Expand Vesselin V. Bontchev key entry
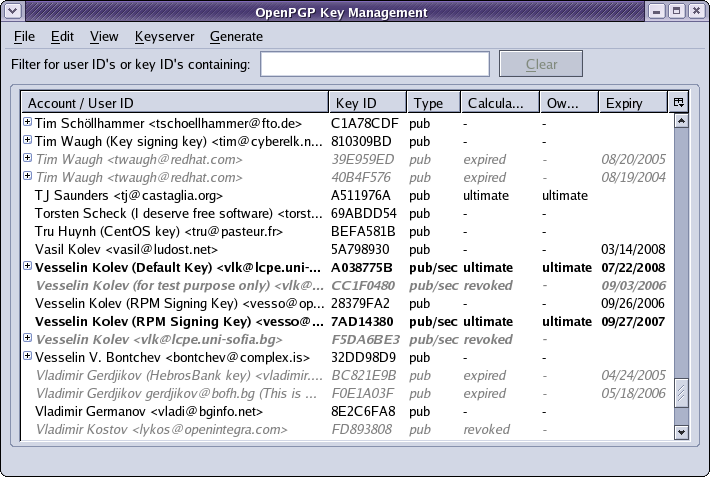 tap(28, 356)
